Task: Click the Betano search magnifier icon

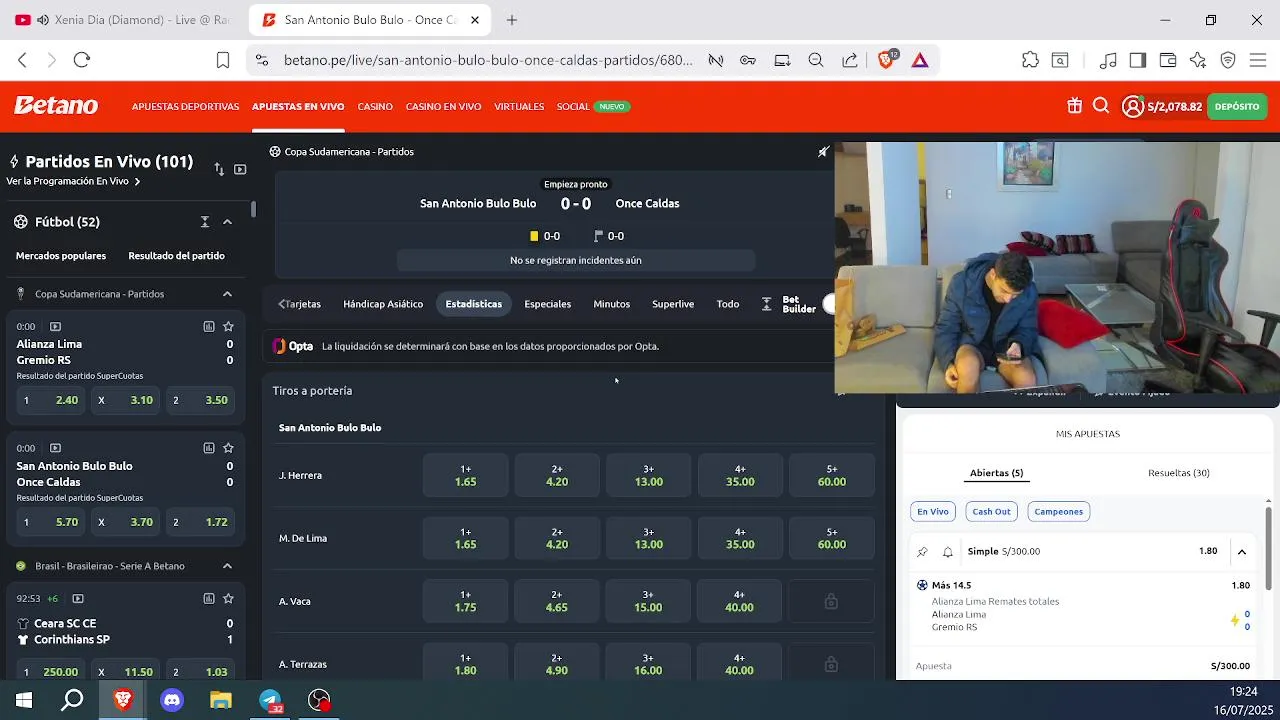Action: [x=1101, y=106]
